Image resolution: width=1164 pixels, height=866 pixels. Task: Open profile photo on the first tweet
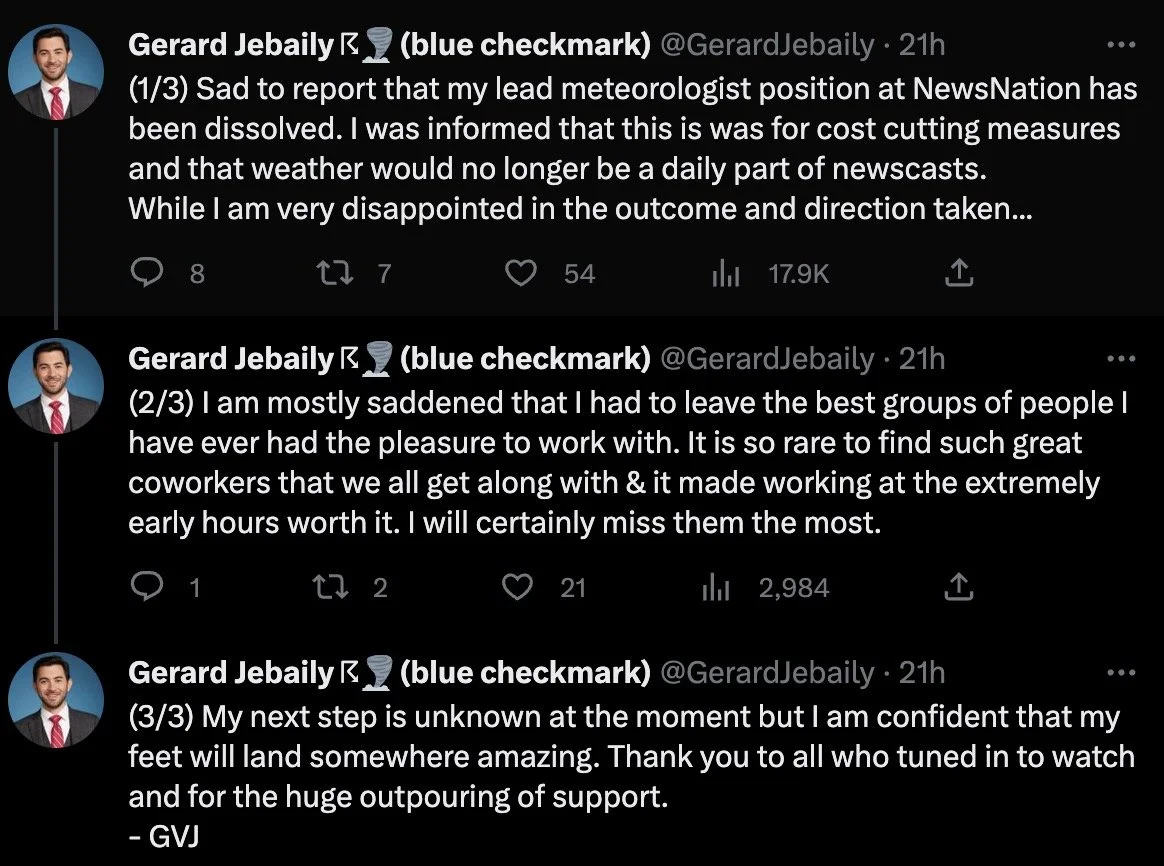click(56, 72)
